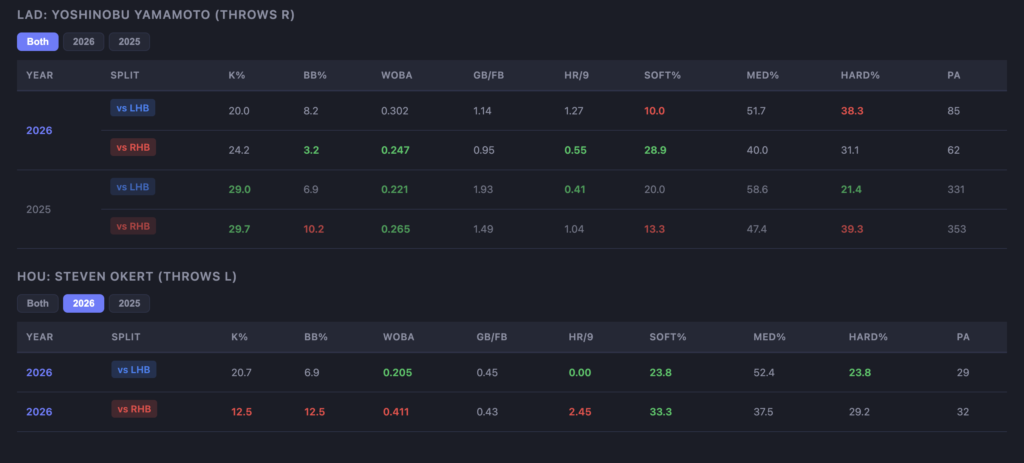Click Okert's 32 PA value
This screenshot has width=1024, height=463.
[963, 412]
